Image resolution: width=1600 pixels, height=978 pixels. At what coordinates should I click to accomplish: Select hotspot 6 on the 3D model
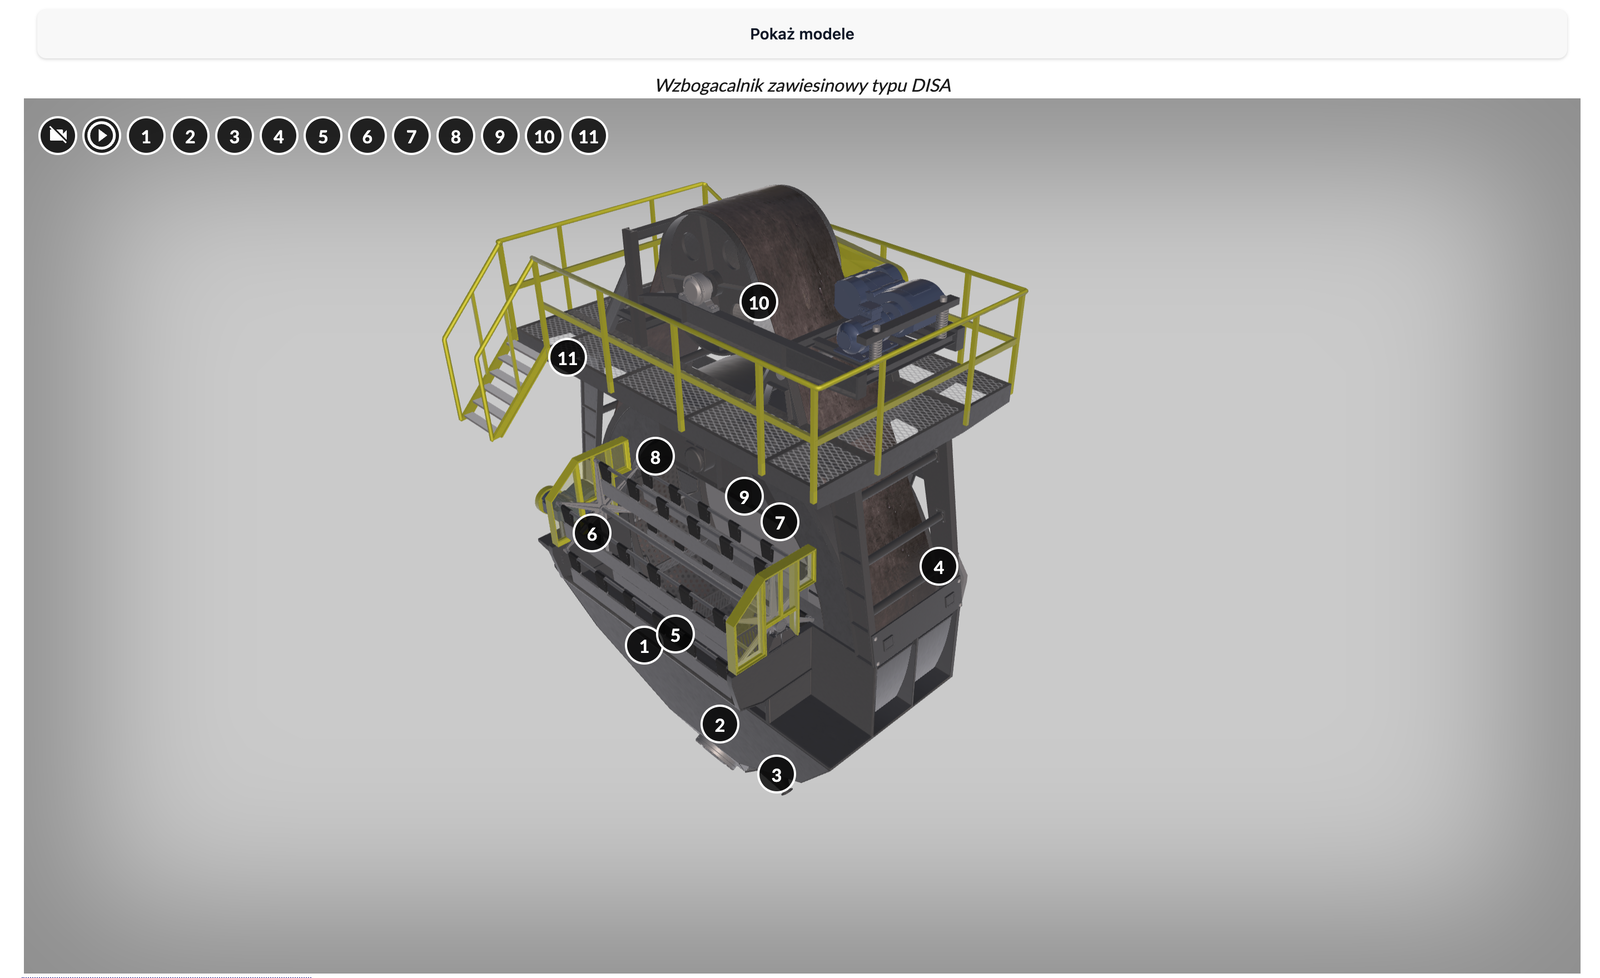click(592, 533)
